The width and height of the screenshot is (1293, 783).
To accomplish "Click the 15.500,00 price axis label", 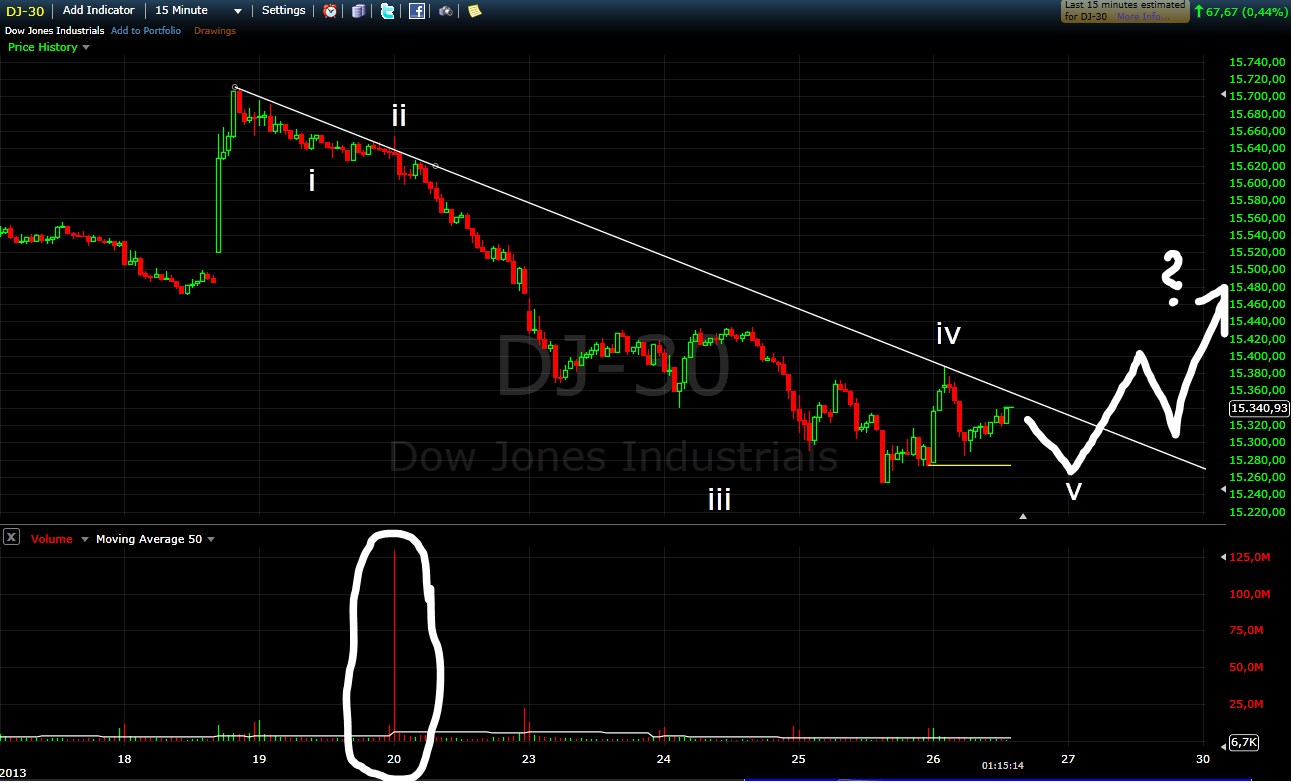I will [1256, 270].
